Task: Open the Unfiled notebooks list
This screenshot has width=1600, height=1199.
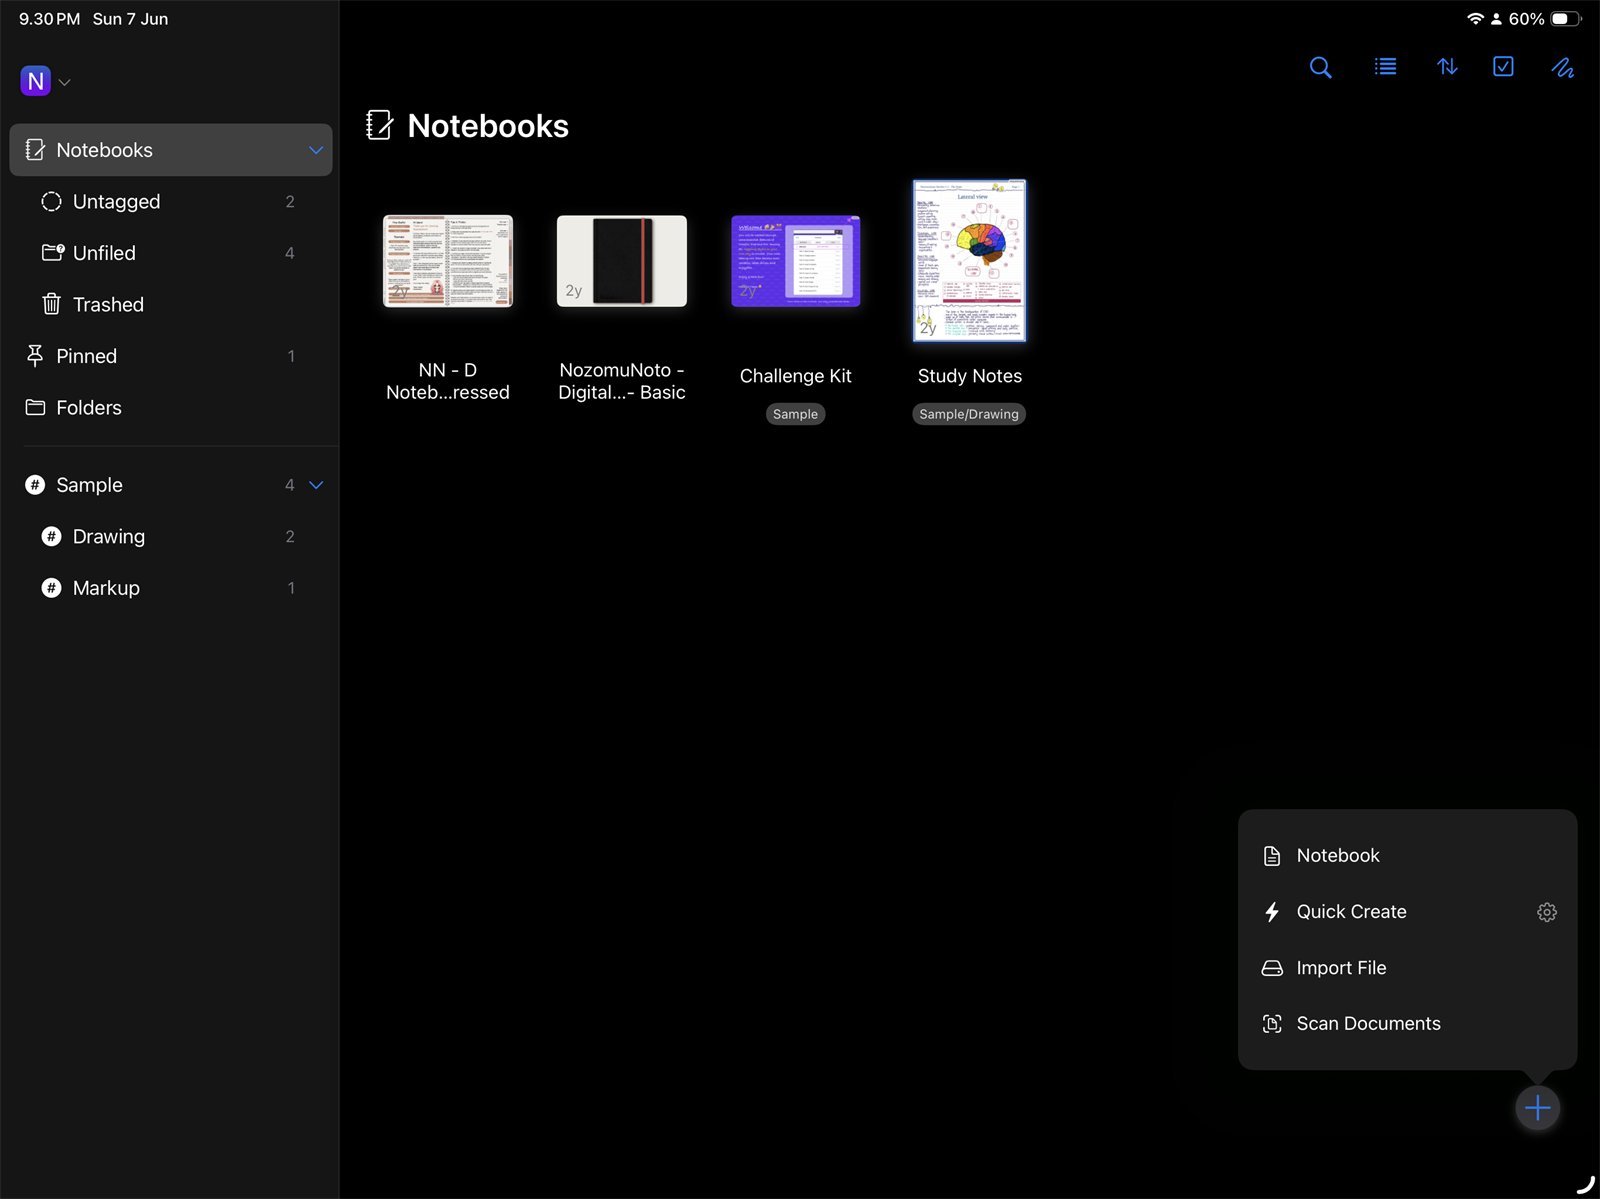Action: 171,253
